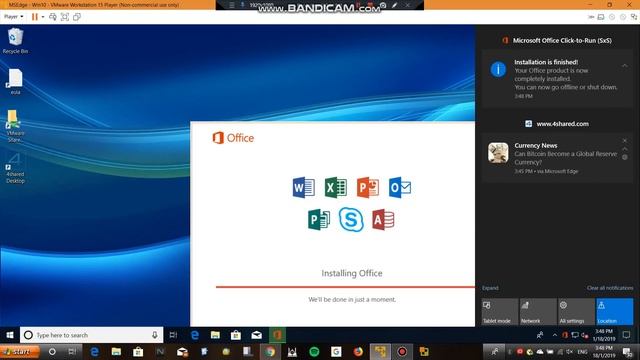
Task: Enter full screen mode in VMware toolbar
Action: tap(64, 17)
